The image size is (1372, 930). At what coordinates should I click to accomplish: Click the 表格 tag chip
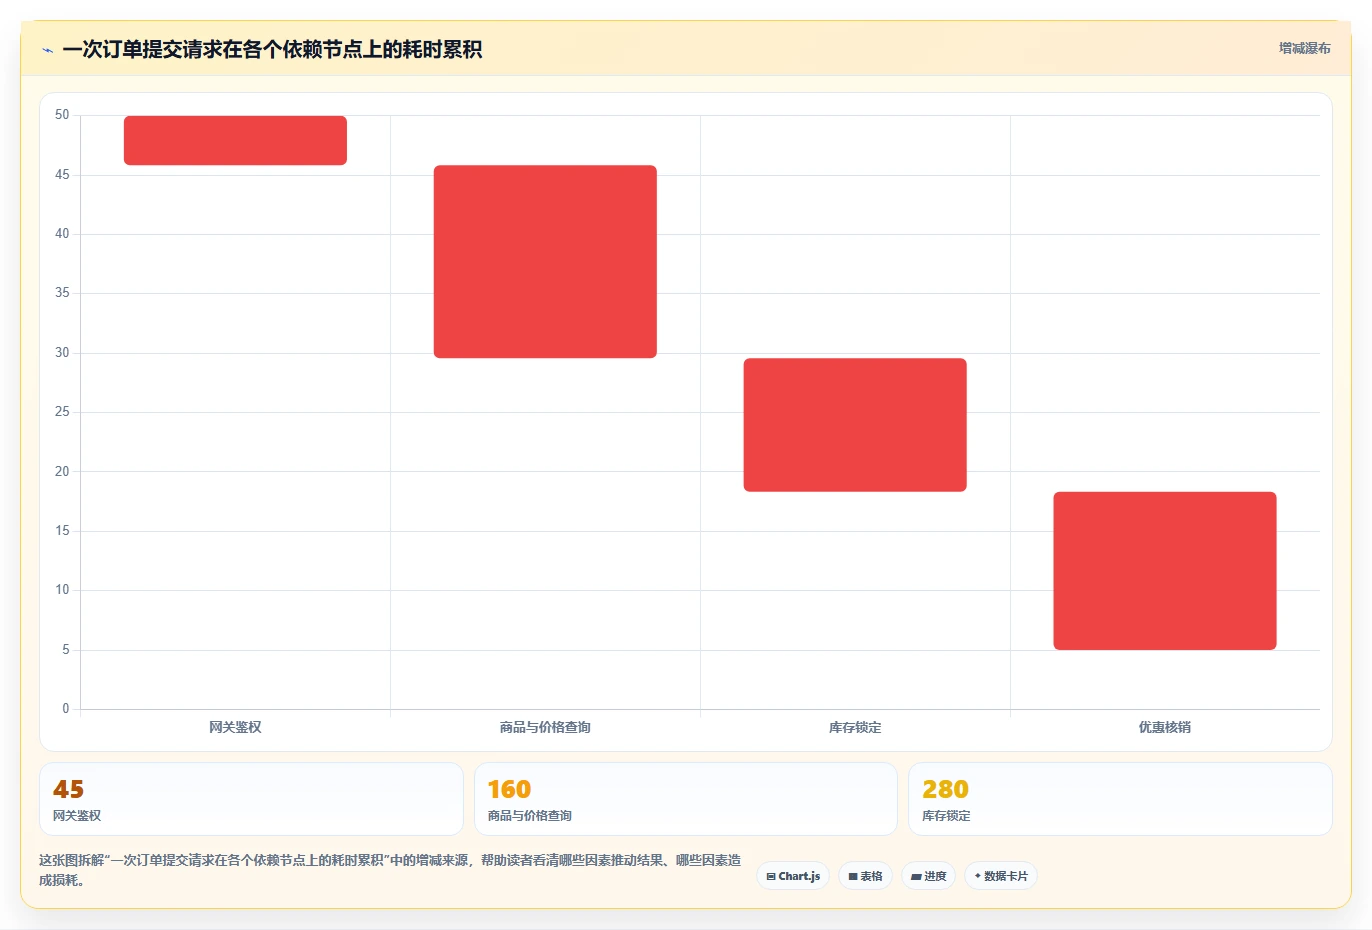pyautogui.click(x=865, y=876)
